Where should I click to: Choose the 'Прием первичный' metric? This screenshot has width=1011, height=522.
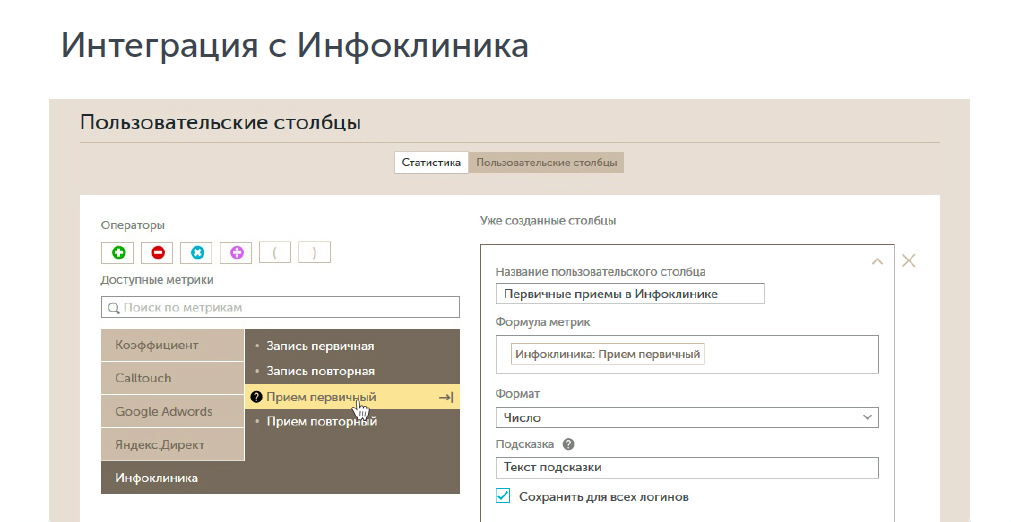(352, 397)
